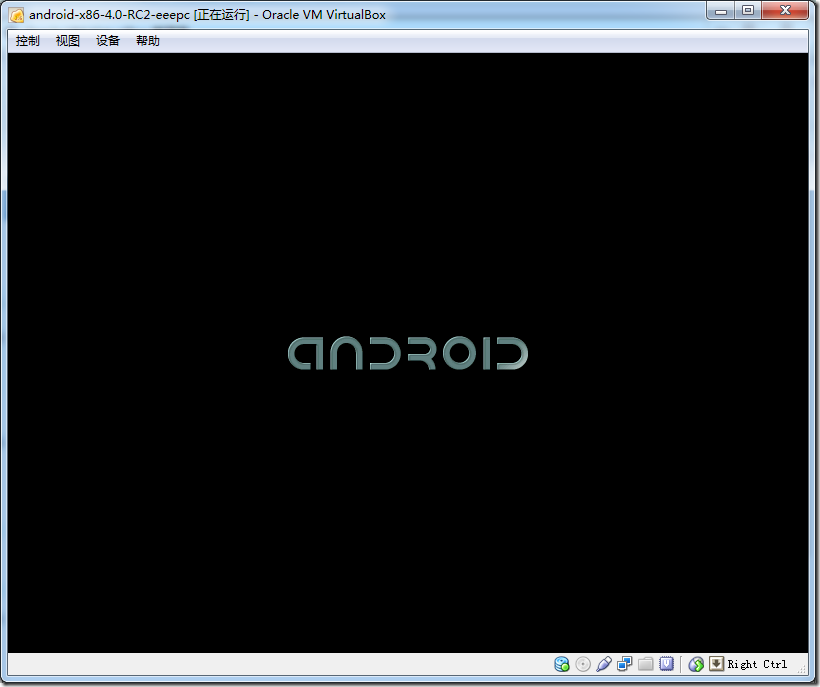Click the network adapter status icon

(624, 664)
